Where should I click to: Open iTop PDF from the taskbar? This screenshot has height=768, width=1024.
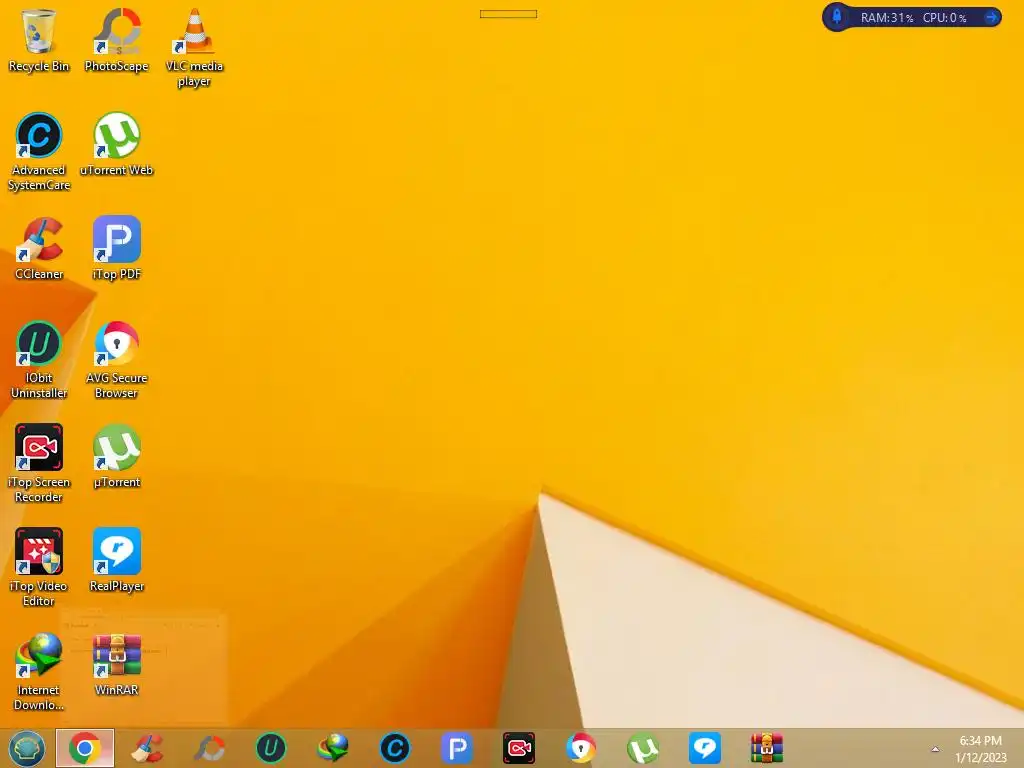457,748
